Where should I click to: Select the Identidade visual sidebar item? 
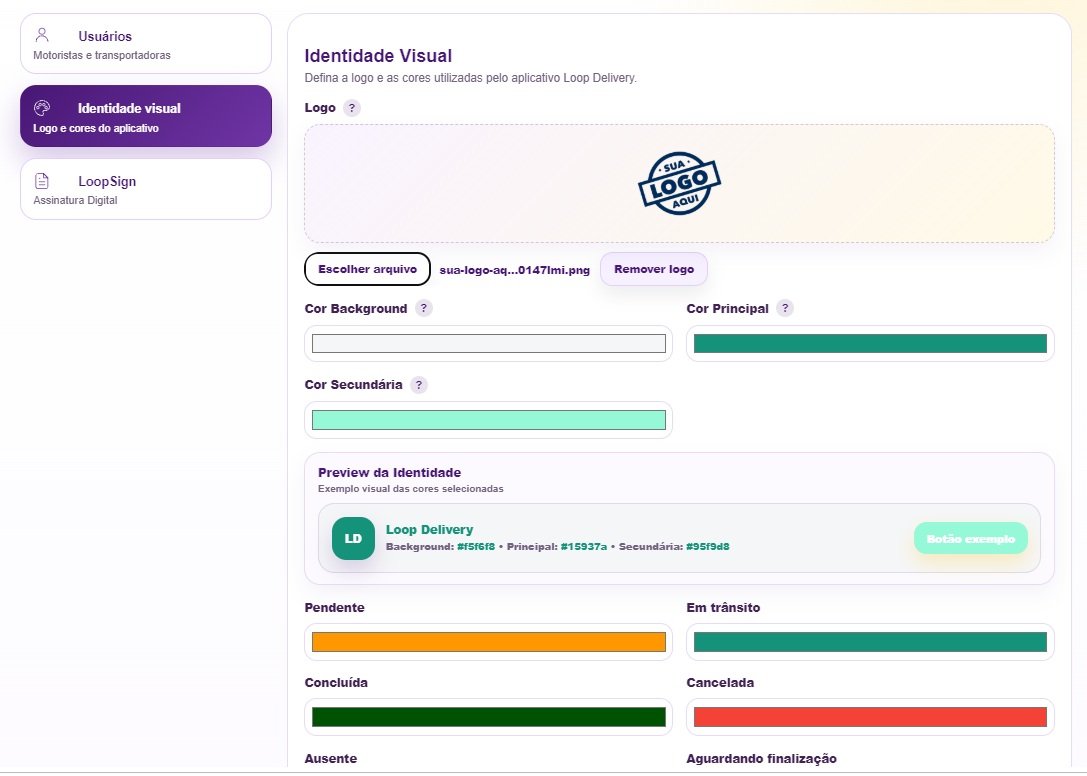pos(146,116)
